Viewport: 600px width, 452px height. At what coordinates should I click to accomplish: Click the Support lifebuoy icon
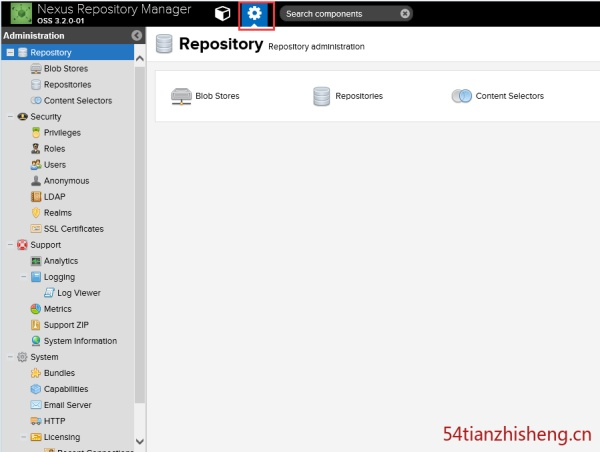pos(22,245)
